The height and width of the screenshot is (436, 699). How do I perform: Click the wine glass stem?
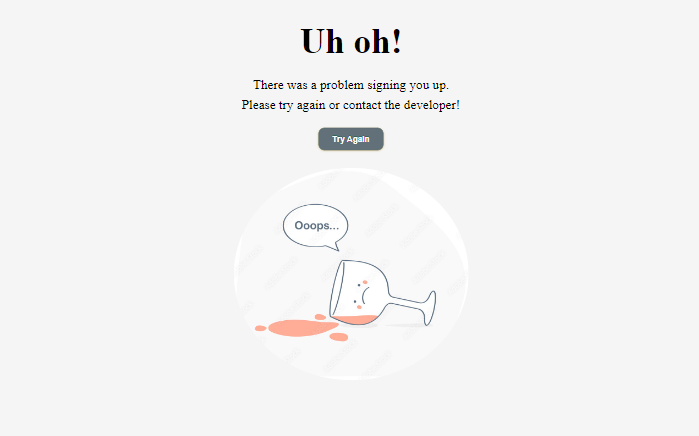406,304
